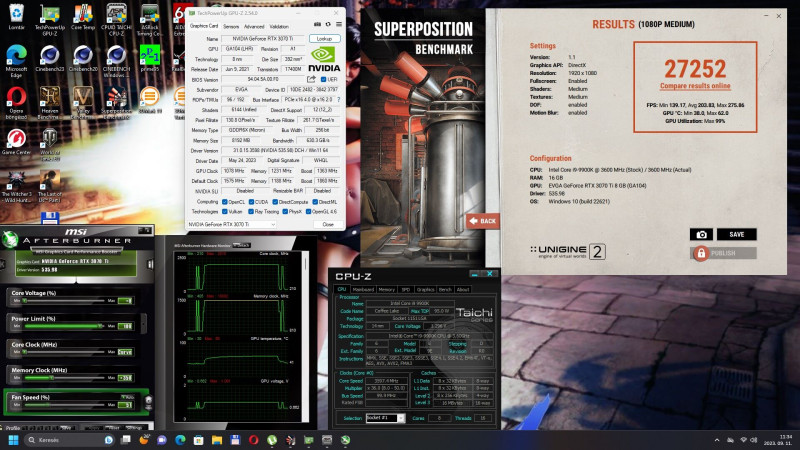Open ASRock Timing Configurator desktop shortcut
Viewport: 800px width, 450px height.
149,20
